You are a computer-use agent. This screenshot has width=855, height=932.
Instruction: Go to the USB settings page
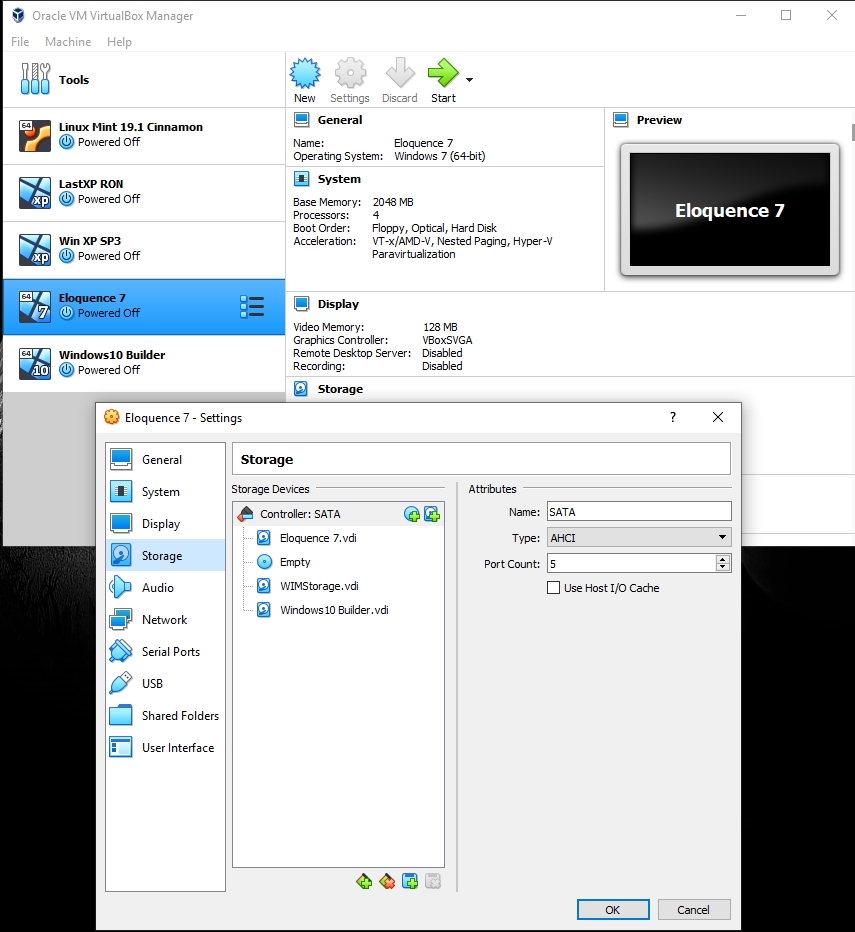pos(165,684)
